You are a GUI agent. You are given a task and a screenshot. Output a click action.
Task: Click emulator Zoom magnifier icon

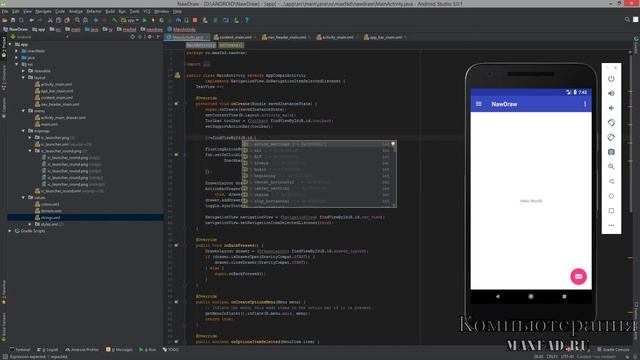pos(611,167)
